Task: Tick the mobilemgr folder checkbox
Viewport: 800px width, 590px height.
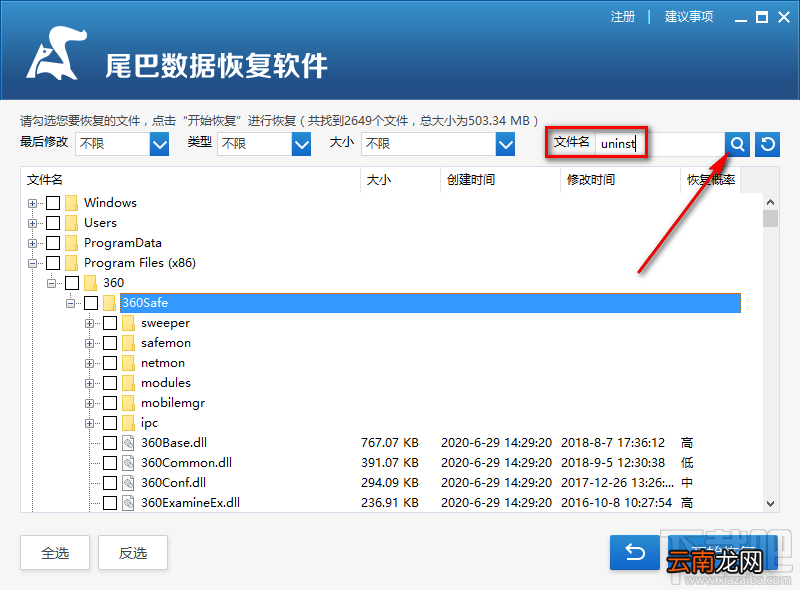Action: pyautogui.click(x=110, y=403)
